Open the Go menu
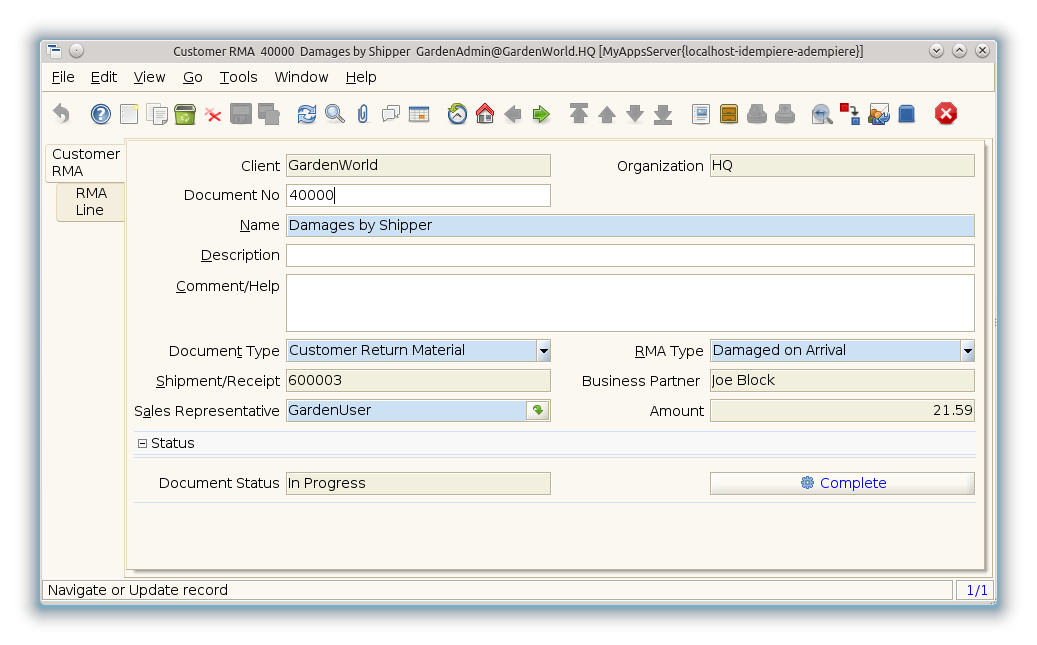Viewport: 1037px width, 645px height. pos(192,77)
